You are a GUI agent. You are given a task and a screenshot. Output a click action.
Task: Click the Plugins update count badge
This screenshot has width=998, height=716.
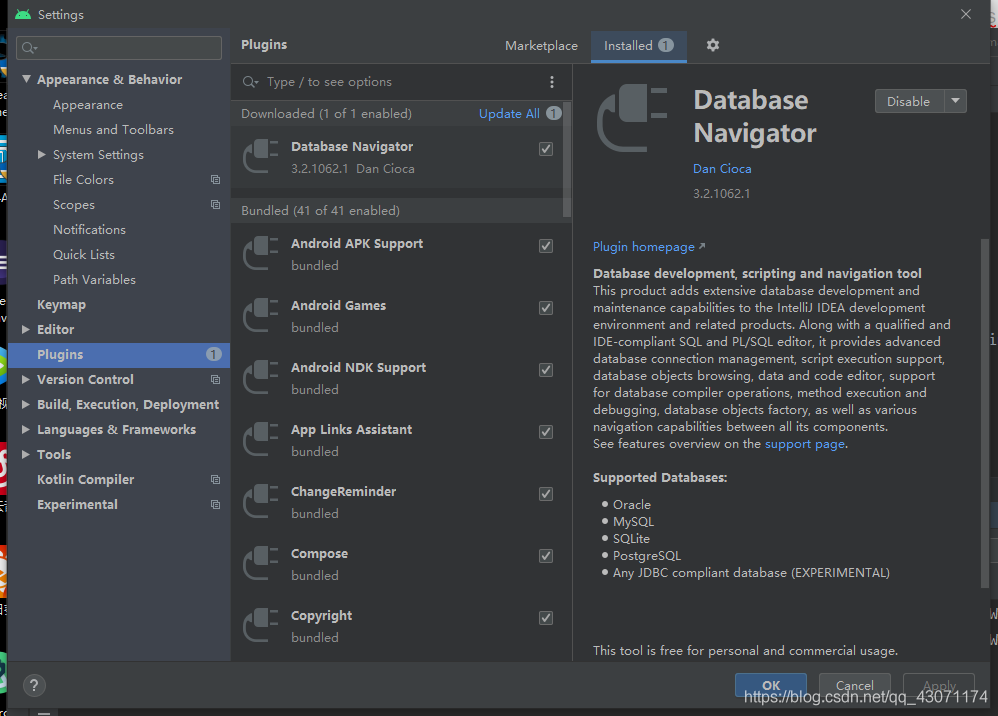214,354
